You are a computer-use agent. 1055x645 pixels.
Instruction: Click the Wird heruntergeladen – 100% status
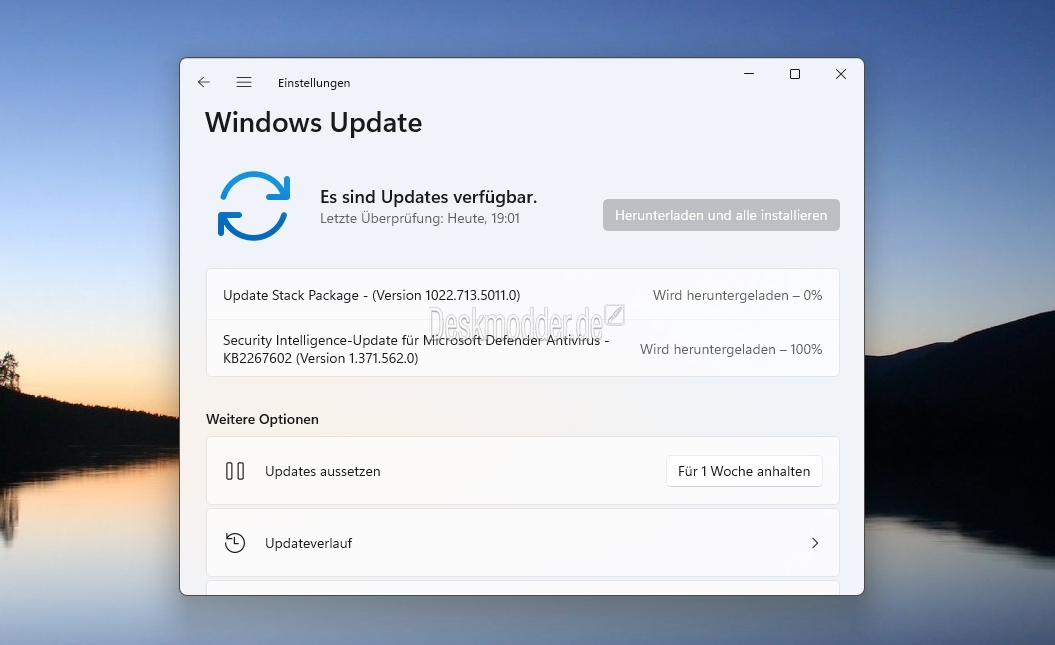731,349
